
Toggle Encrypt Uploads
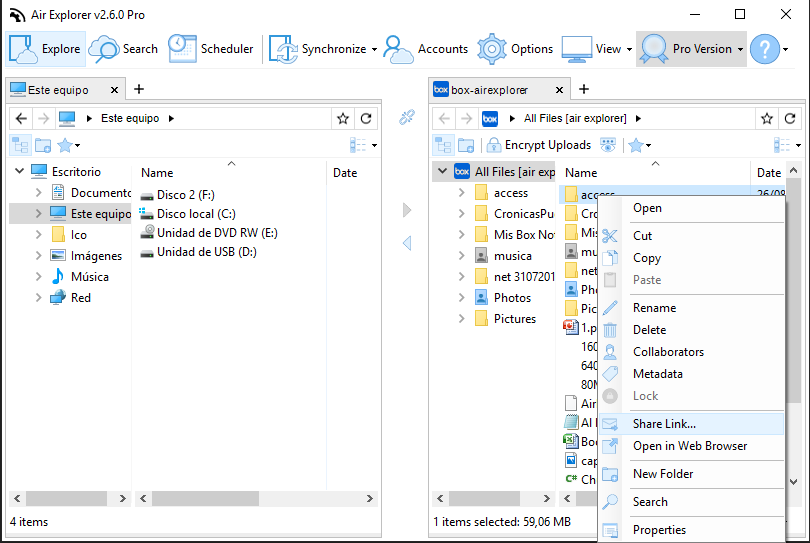538,145
